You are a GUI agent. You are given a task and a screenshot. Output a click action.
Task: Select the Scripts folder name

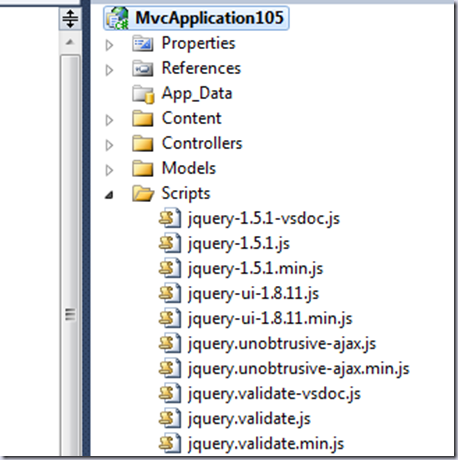[186, 194]
